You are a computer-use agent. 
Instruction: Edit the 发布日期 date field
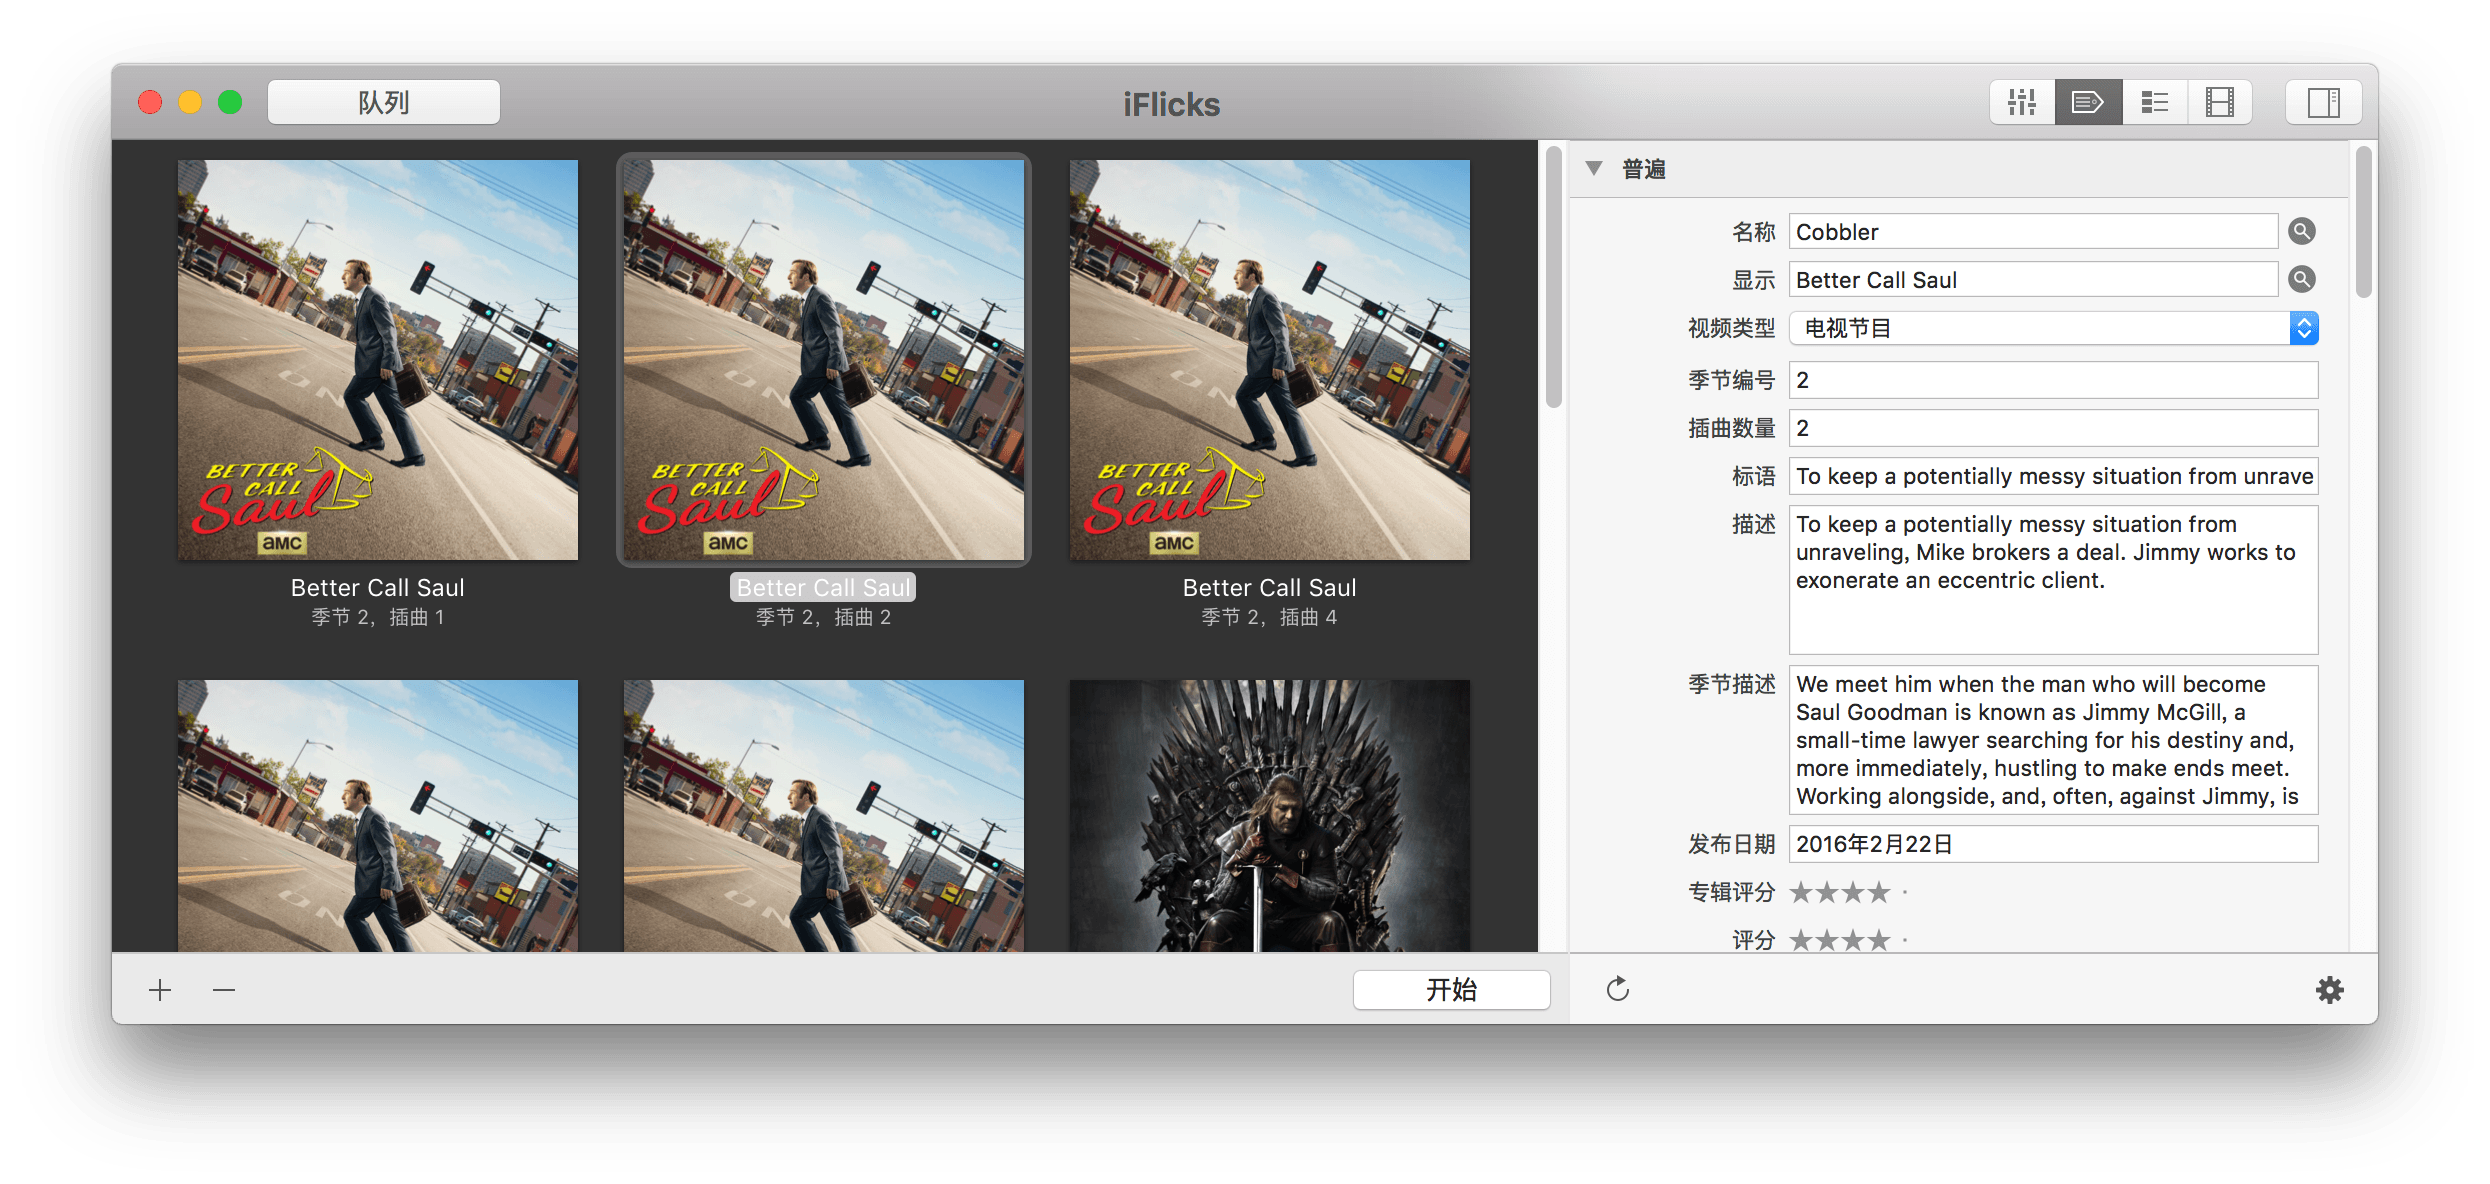point(2054,844)
